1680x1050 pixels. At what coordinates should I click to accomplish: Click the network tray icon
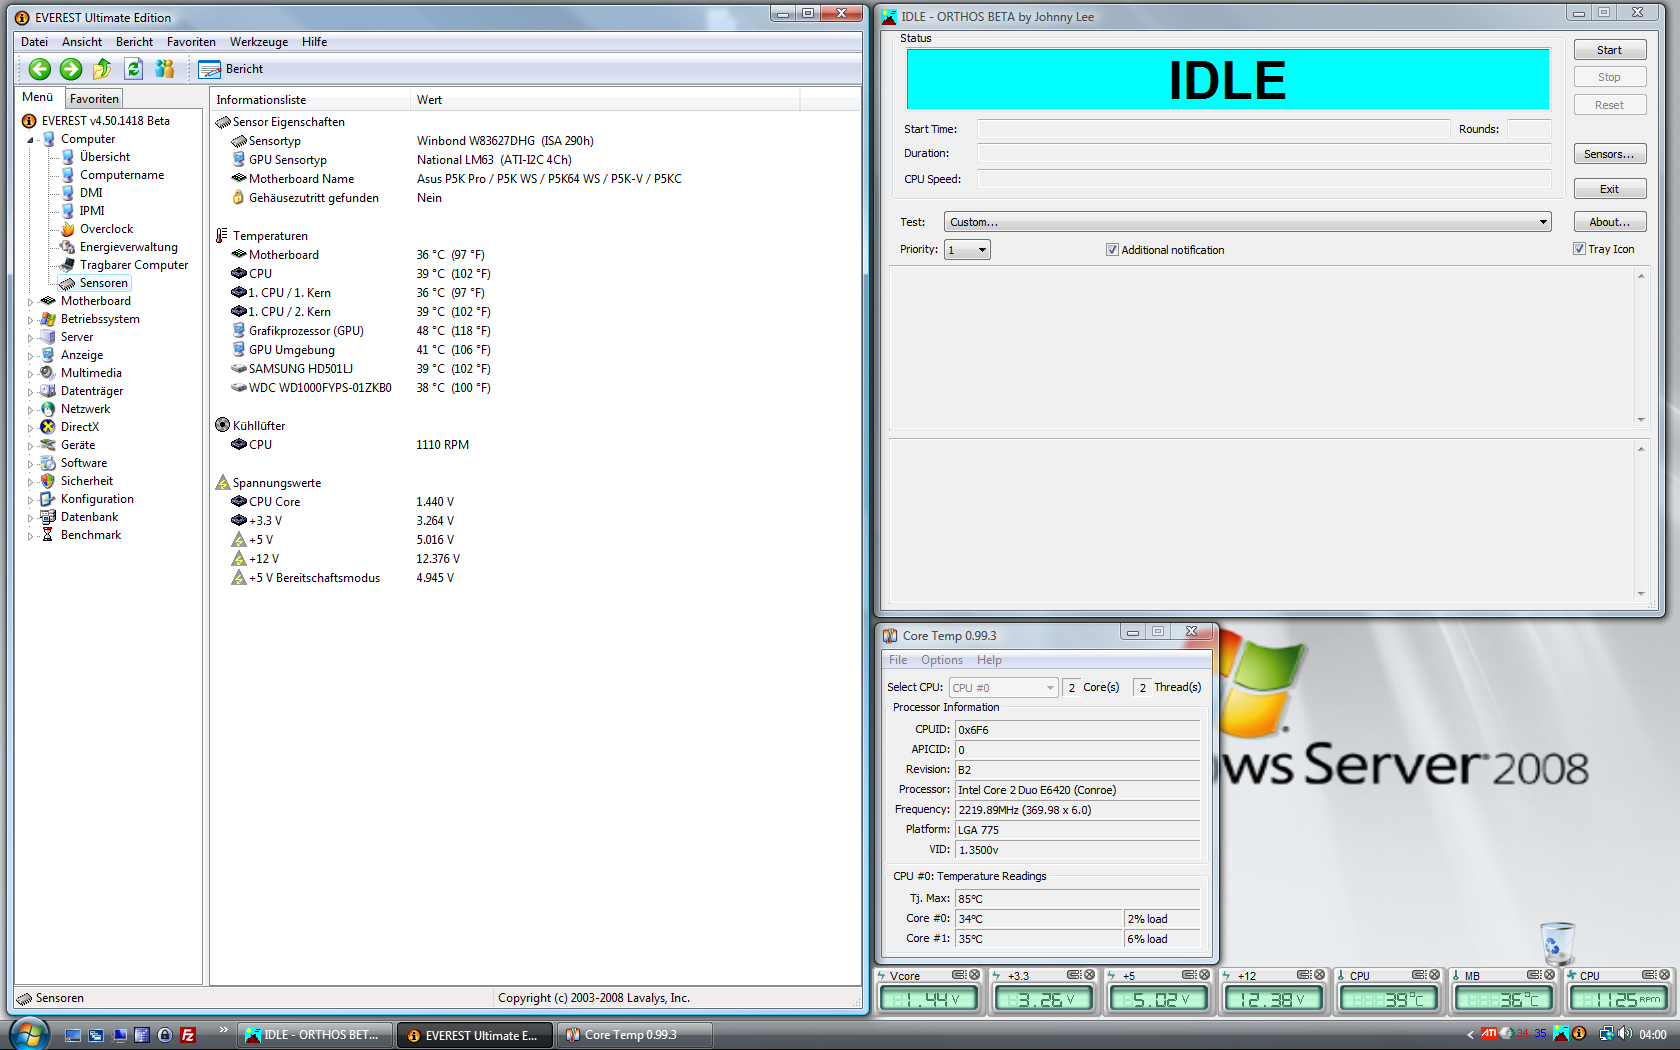click(1606, 1034)
